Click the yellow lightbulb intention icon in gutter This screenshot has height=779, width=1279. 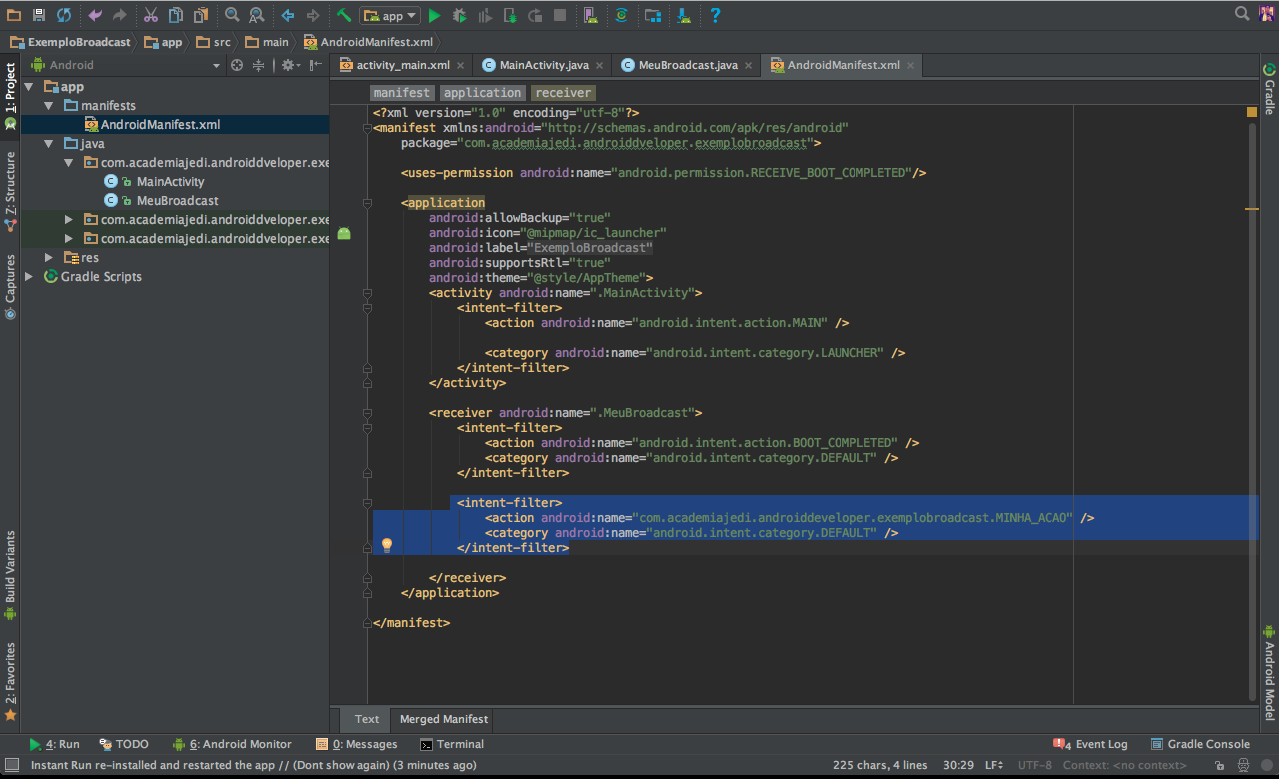[387, 545]
